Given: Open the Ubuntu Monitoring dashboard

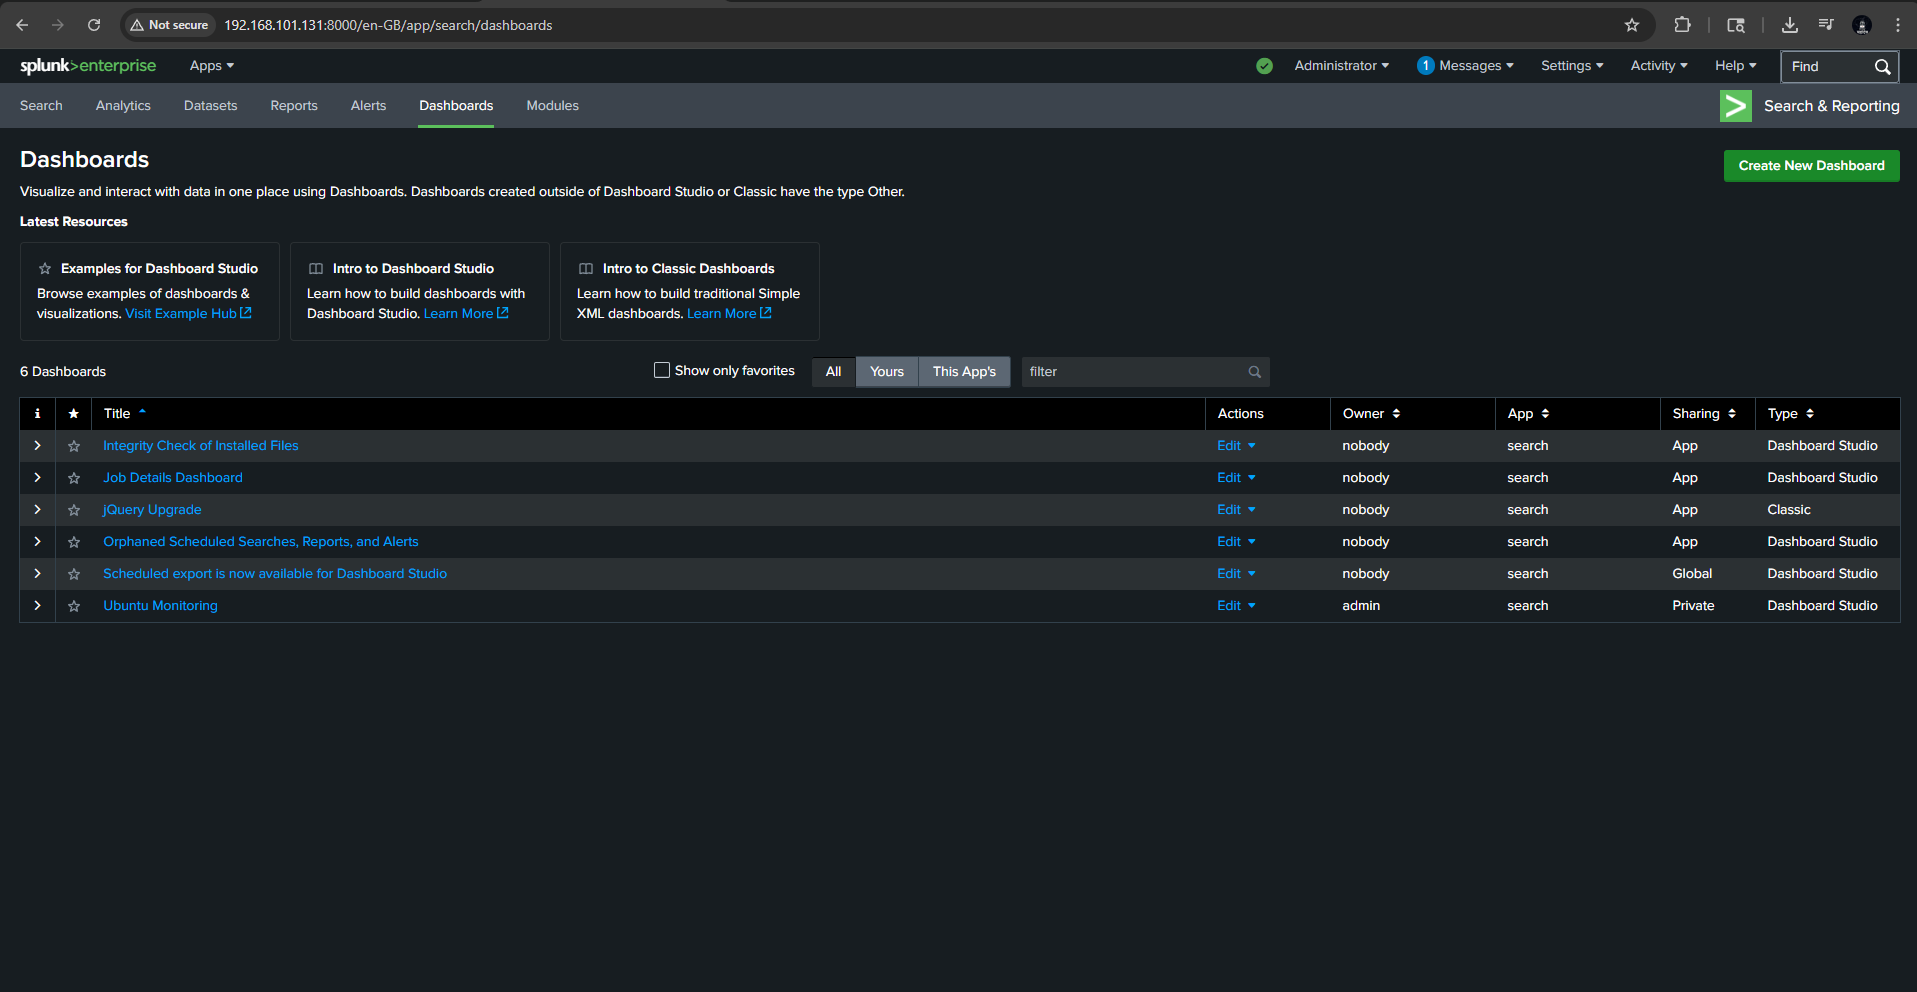Looking at the screenshot, I should (x=160, y=606).
